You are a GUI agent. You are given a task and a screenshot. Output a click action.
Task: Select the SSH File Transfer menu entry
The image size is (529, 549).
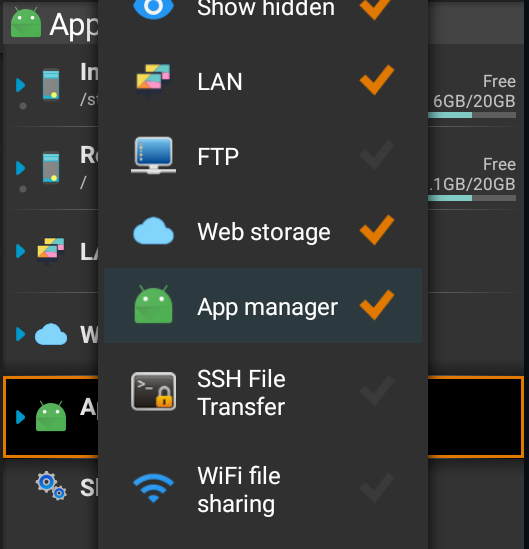(263, 392)
